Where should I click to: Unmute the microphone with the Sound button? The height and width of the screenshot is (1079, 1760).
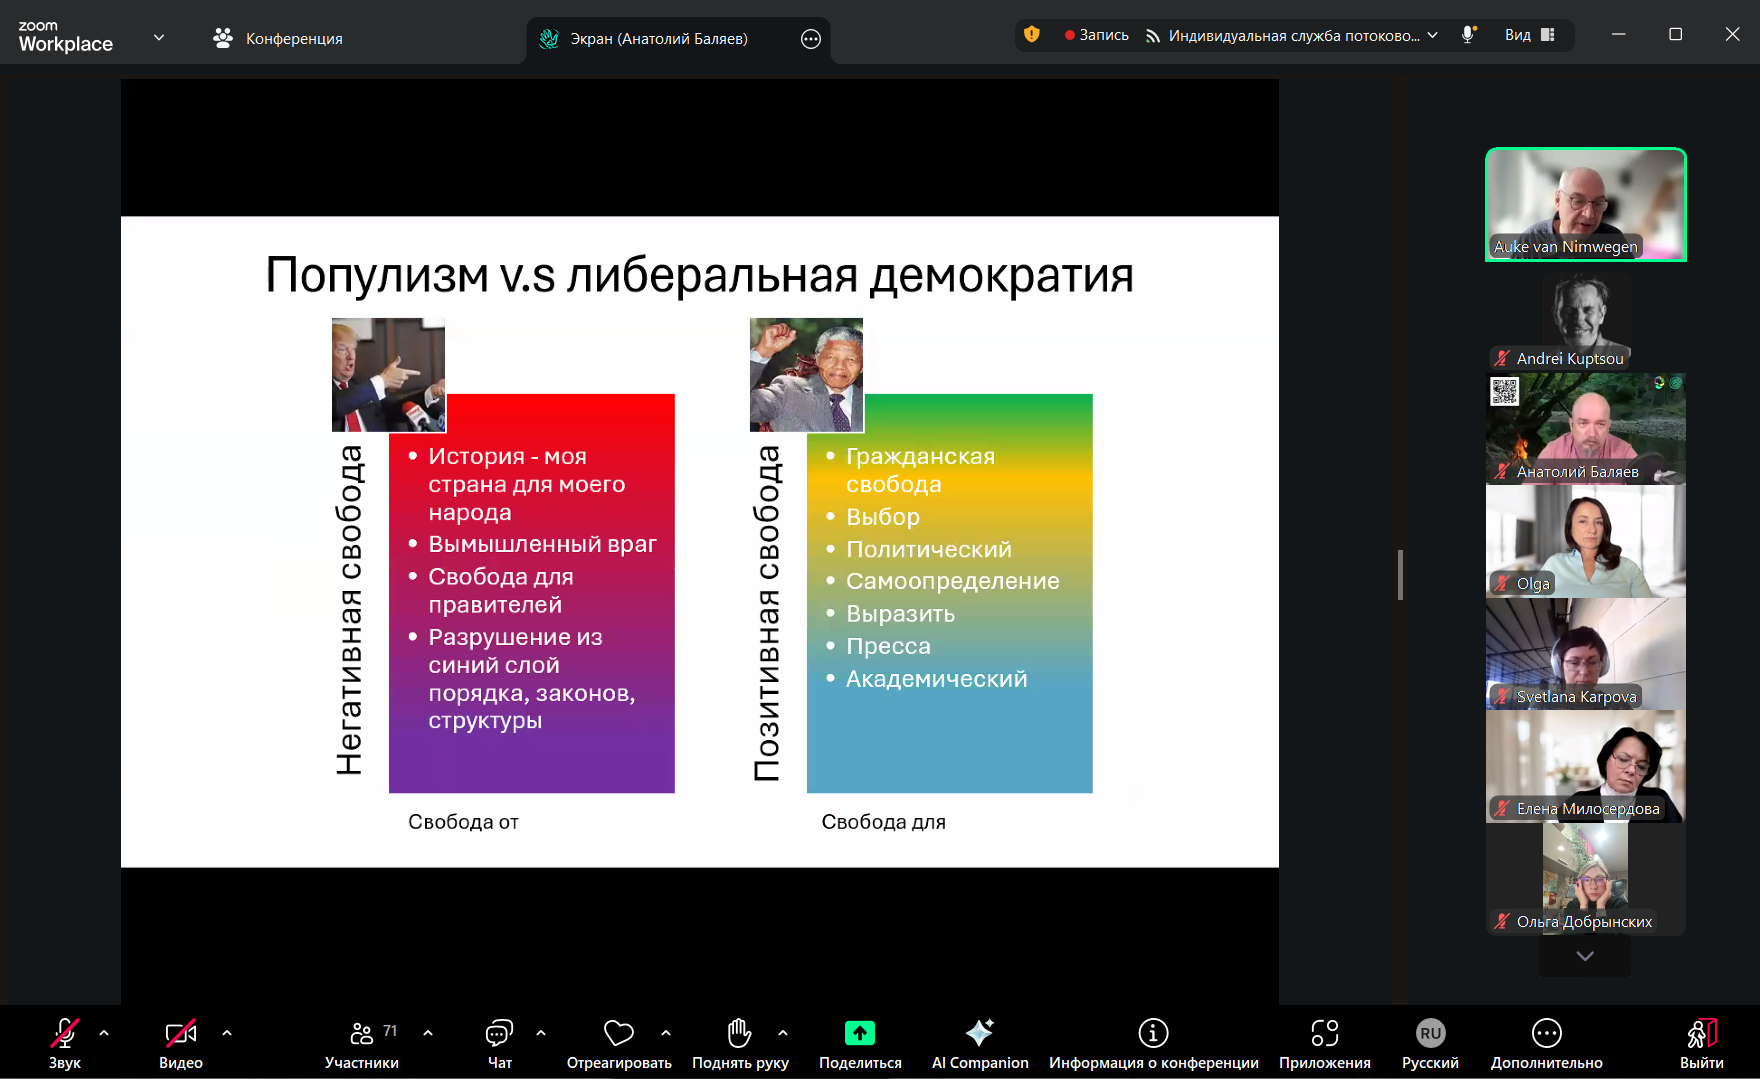click(65, 1043)
